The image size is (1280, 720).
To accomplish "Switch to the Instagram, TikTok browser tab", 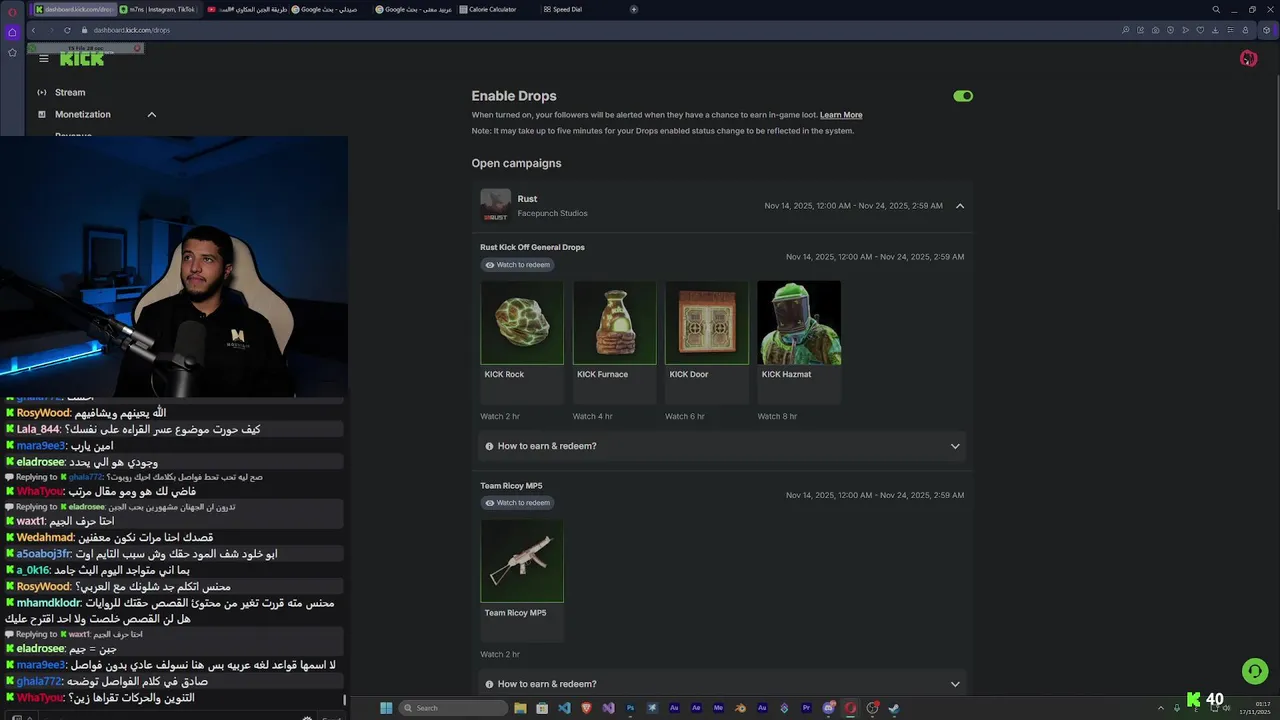I will tap(159, 9).
